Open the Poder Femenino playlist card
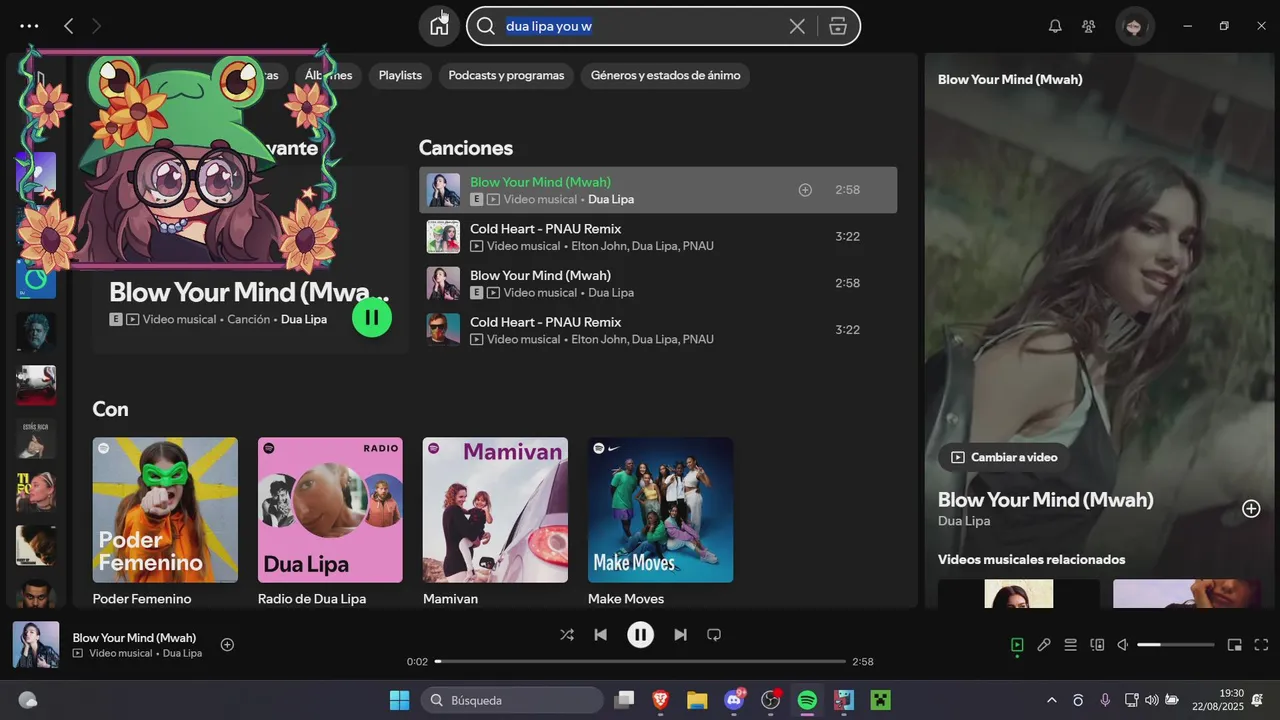Screen dimensions: 1280x720 tap(165, 521)
